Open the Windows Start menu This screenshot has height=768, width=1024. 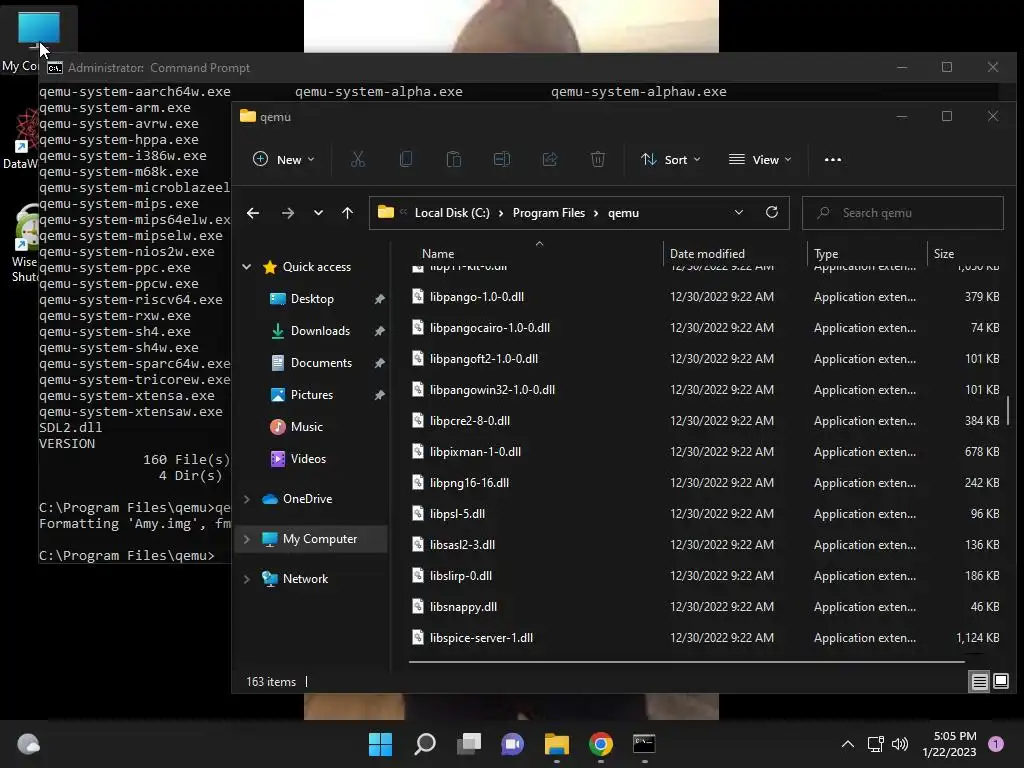[380, 744]
